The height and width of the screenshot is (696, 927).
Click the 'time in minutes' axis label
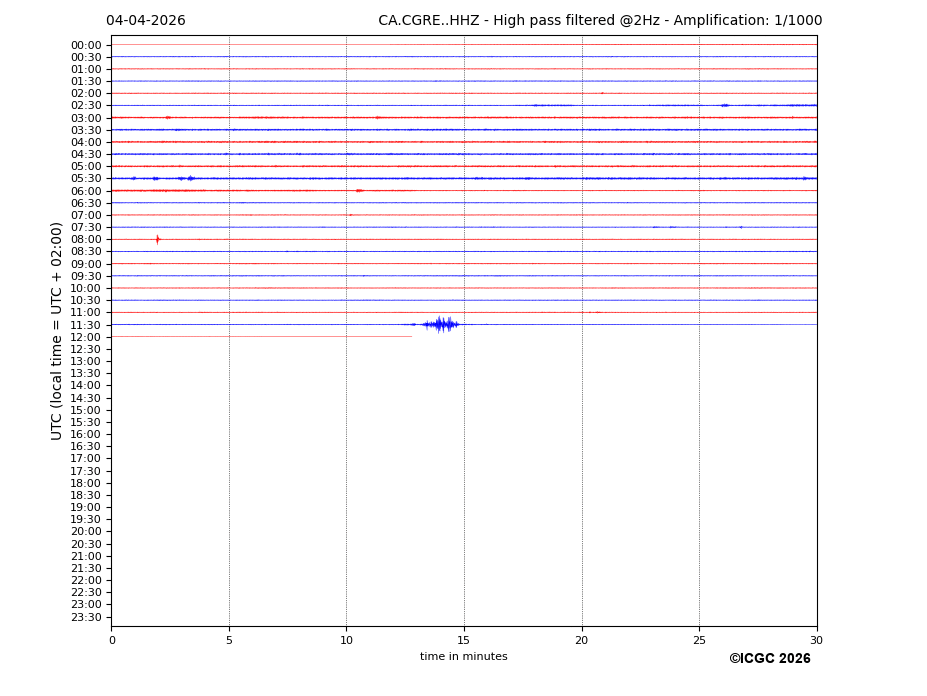tap(463, 657)
